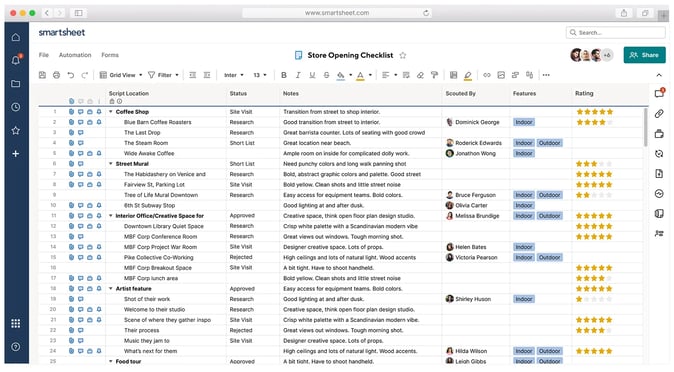Image resolution: width=674 pixels, height=372 pixels.
Task: Apply Strikethrough formatting
Action: point(326,75)
